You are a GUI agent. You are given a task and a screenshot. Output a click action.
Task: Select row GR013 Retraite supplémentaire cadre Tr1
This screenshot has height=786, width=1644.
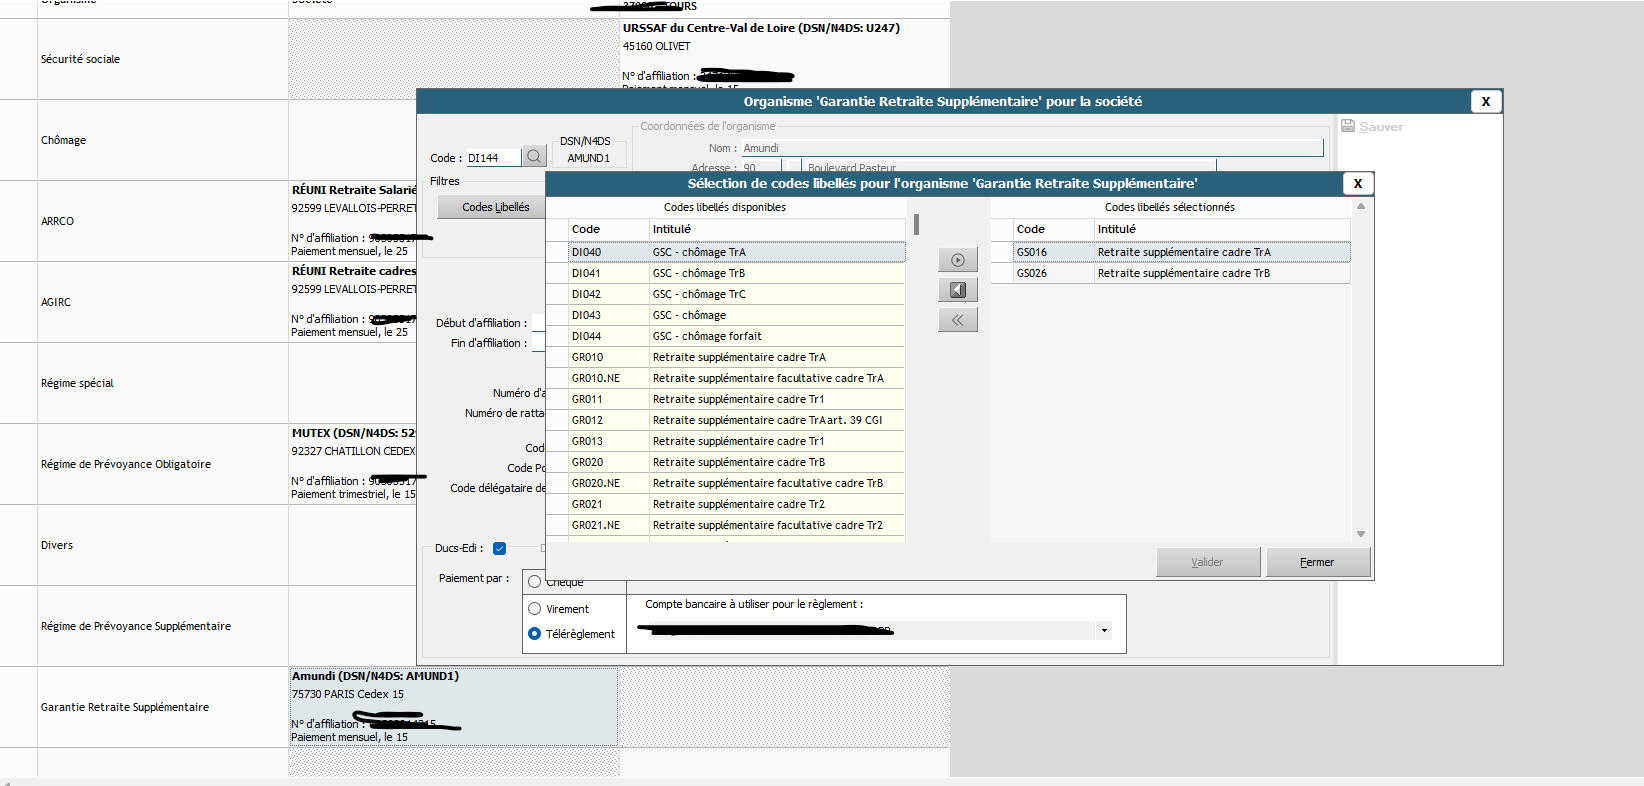click(x=725, y=441)
